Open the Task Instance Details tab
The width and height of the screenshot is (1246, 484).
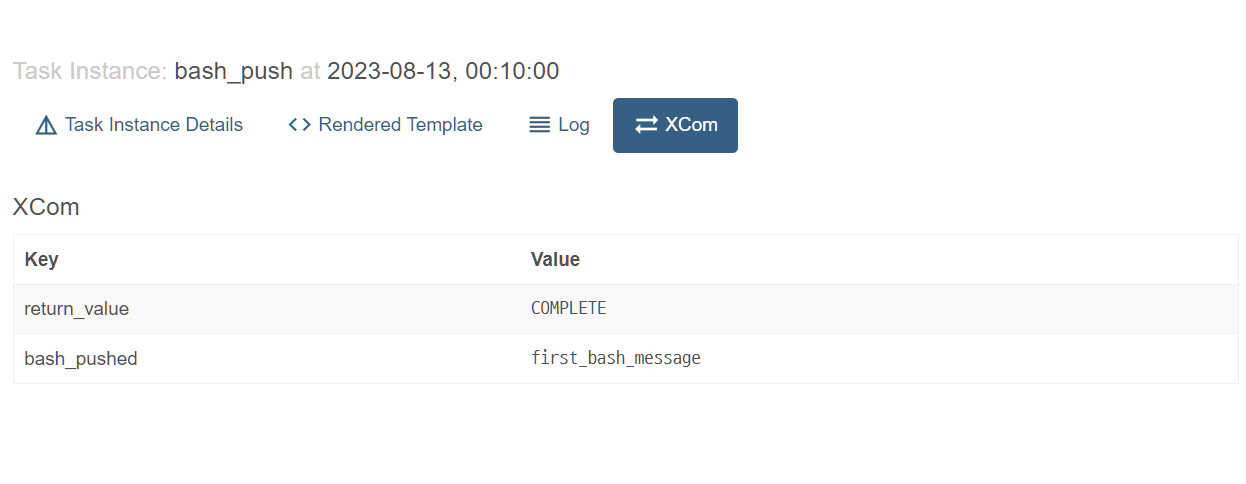point(154,125)
